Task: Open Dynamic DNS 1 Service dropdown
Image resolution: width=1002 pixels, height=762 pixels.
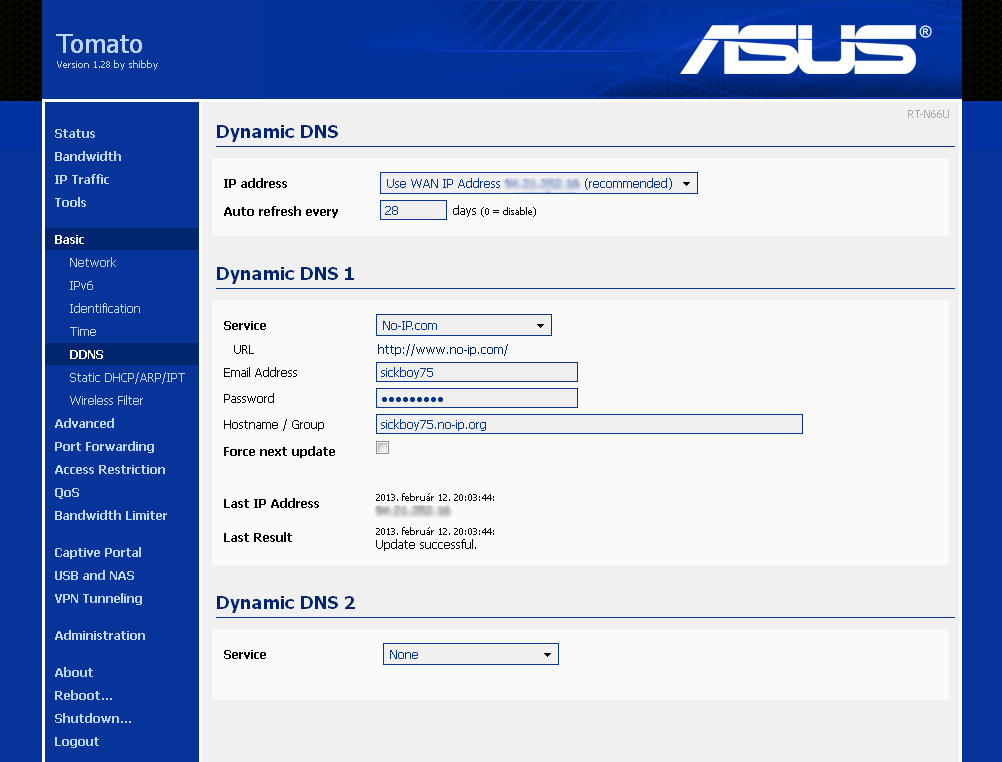Action: coord(464,325)
